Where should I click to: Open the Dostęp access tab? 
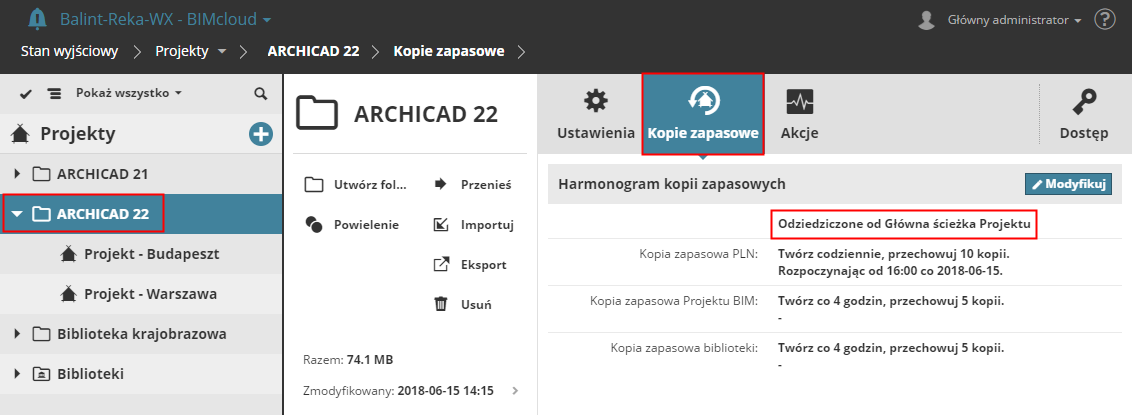[1084, 114]
